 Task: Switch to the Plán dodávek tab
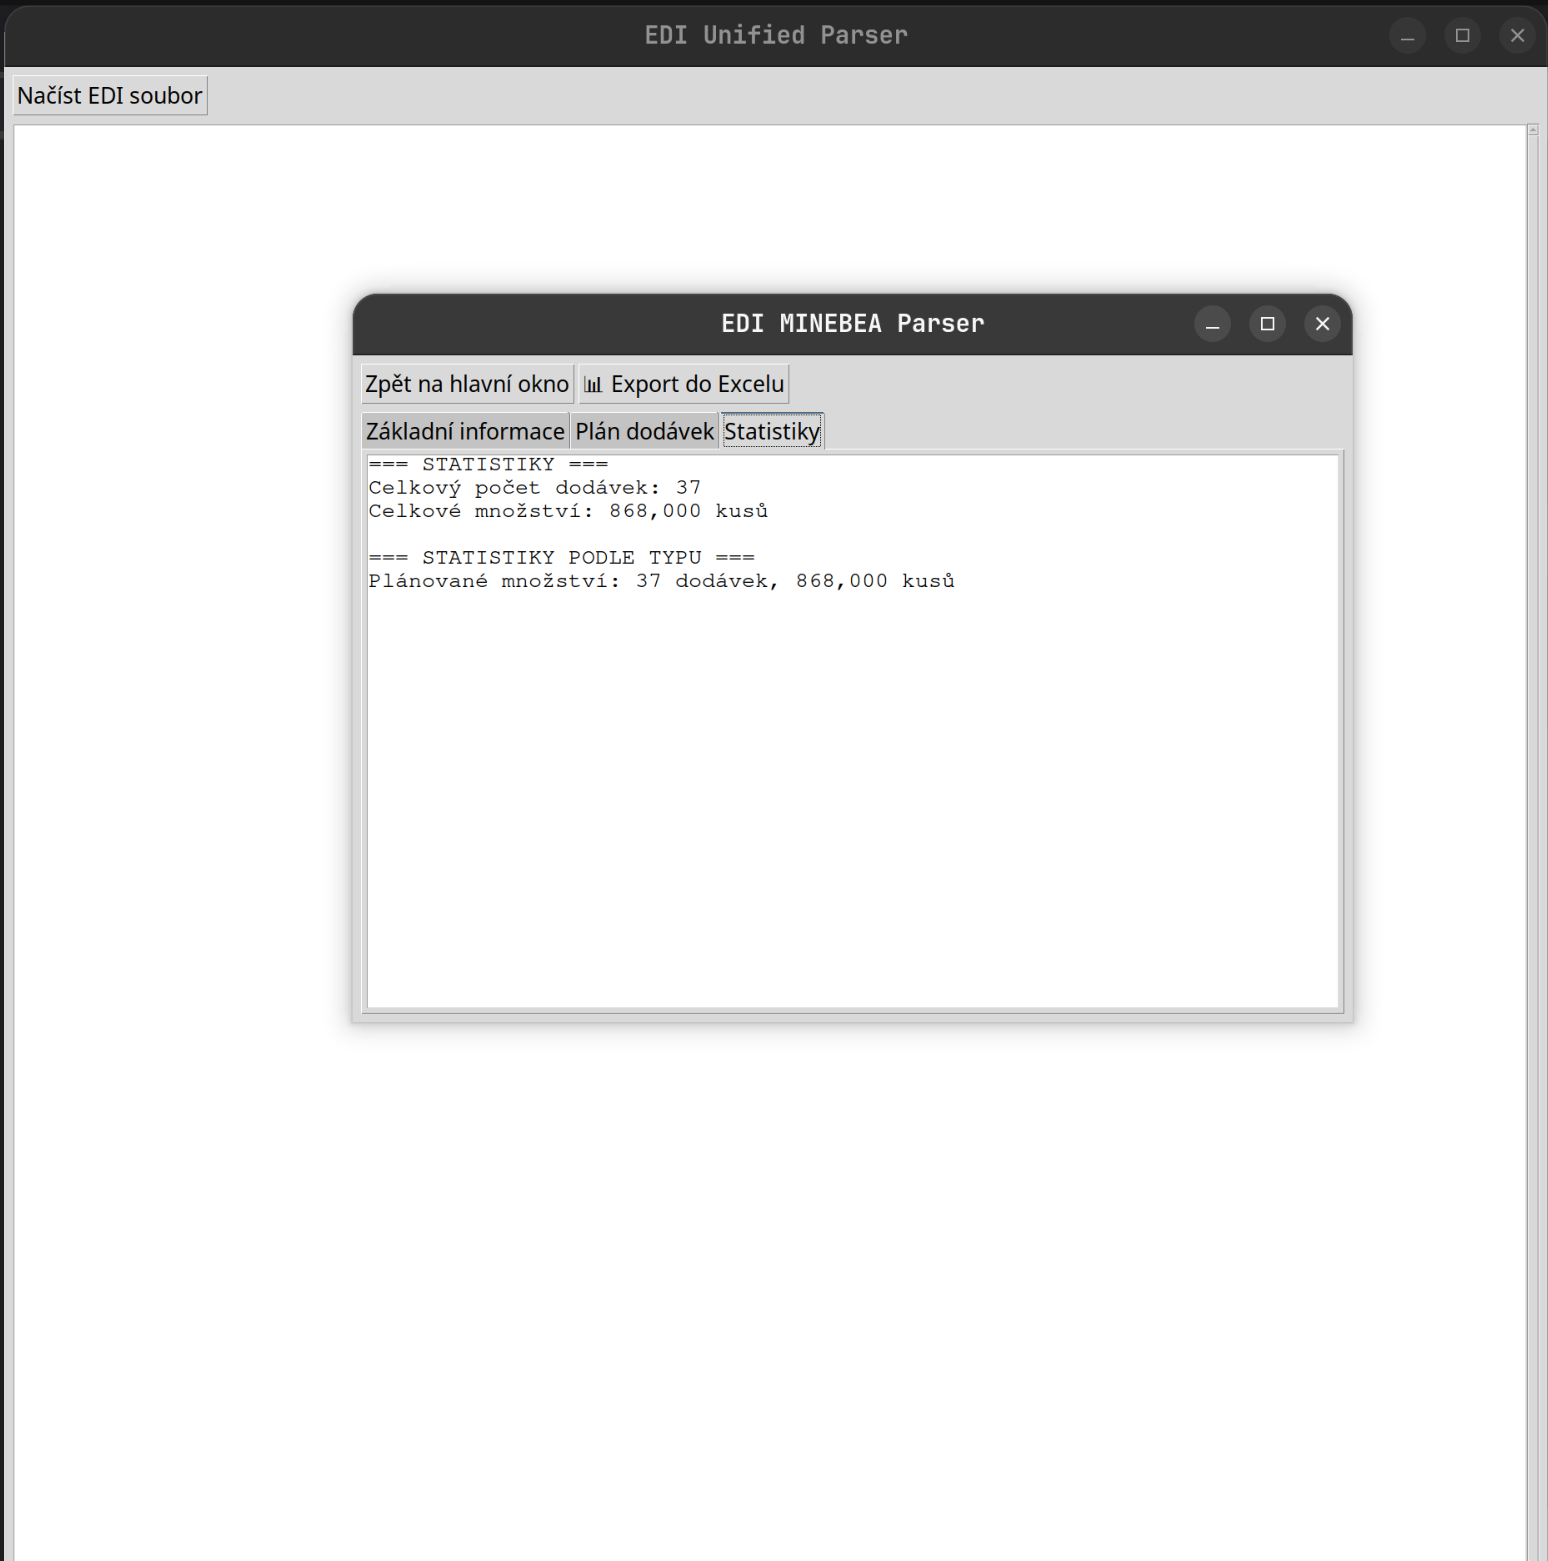coord(644,431)
